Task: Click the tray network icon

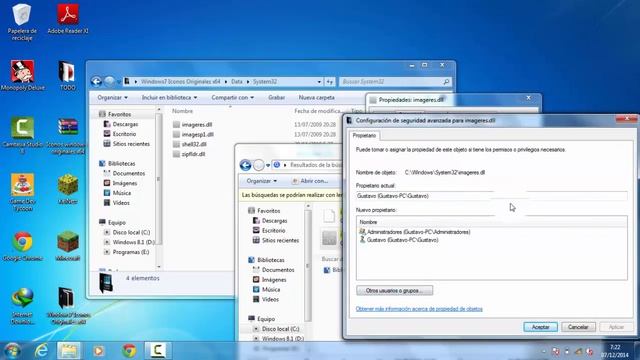Action: coord(578,351)
